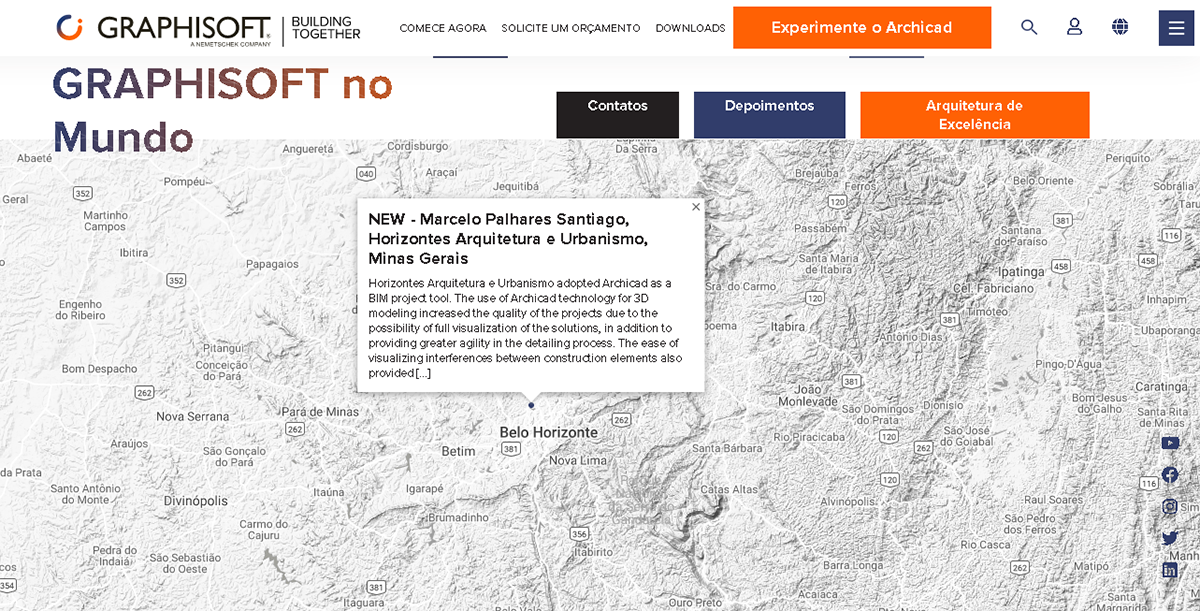This screenshot has width=1200, height=611.
Task: Open the Facebook social icon
Action: [x=1170, y=475]
